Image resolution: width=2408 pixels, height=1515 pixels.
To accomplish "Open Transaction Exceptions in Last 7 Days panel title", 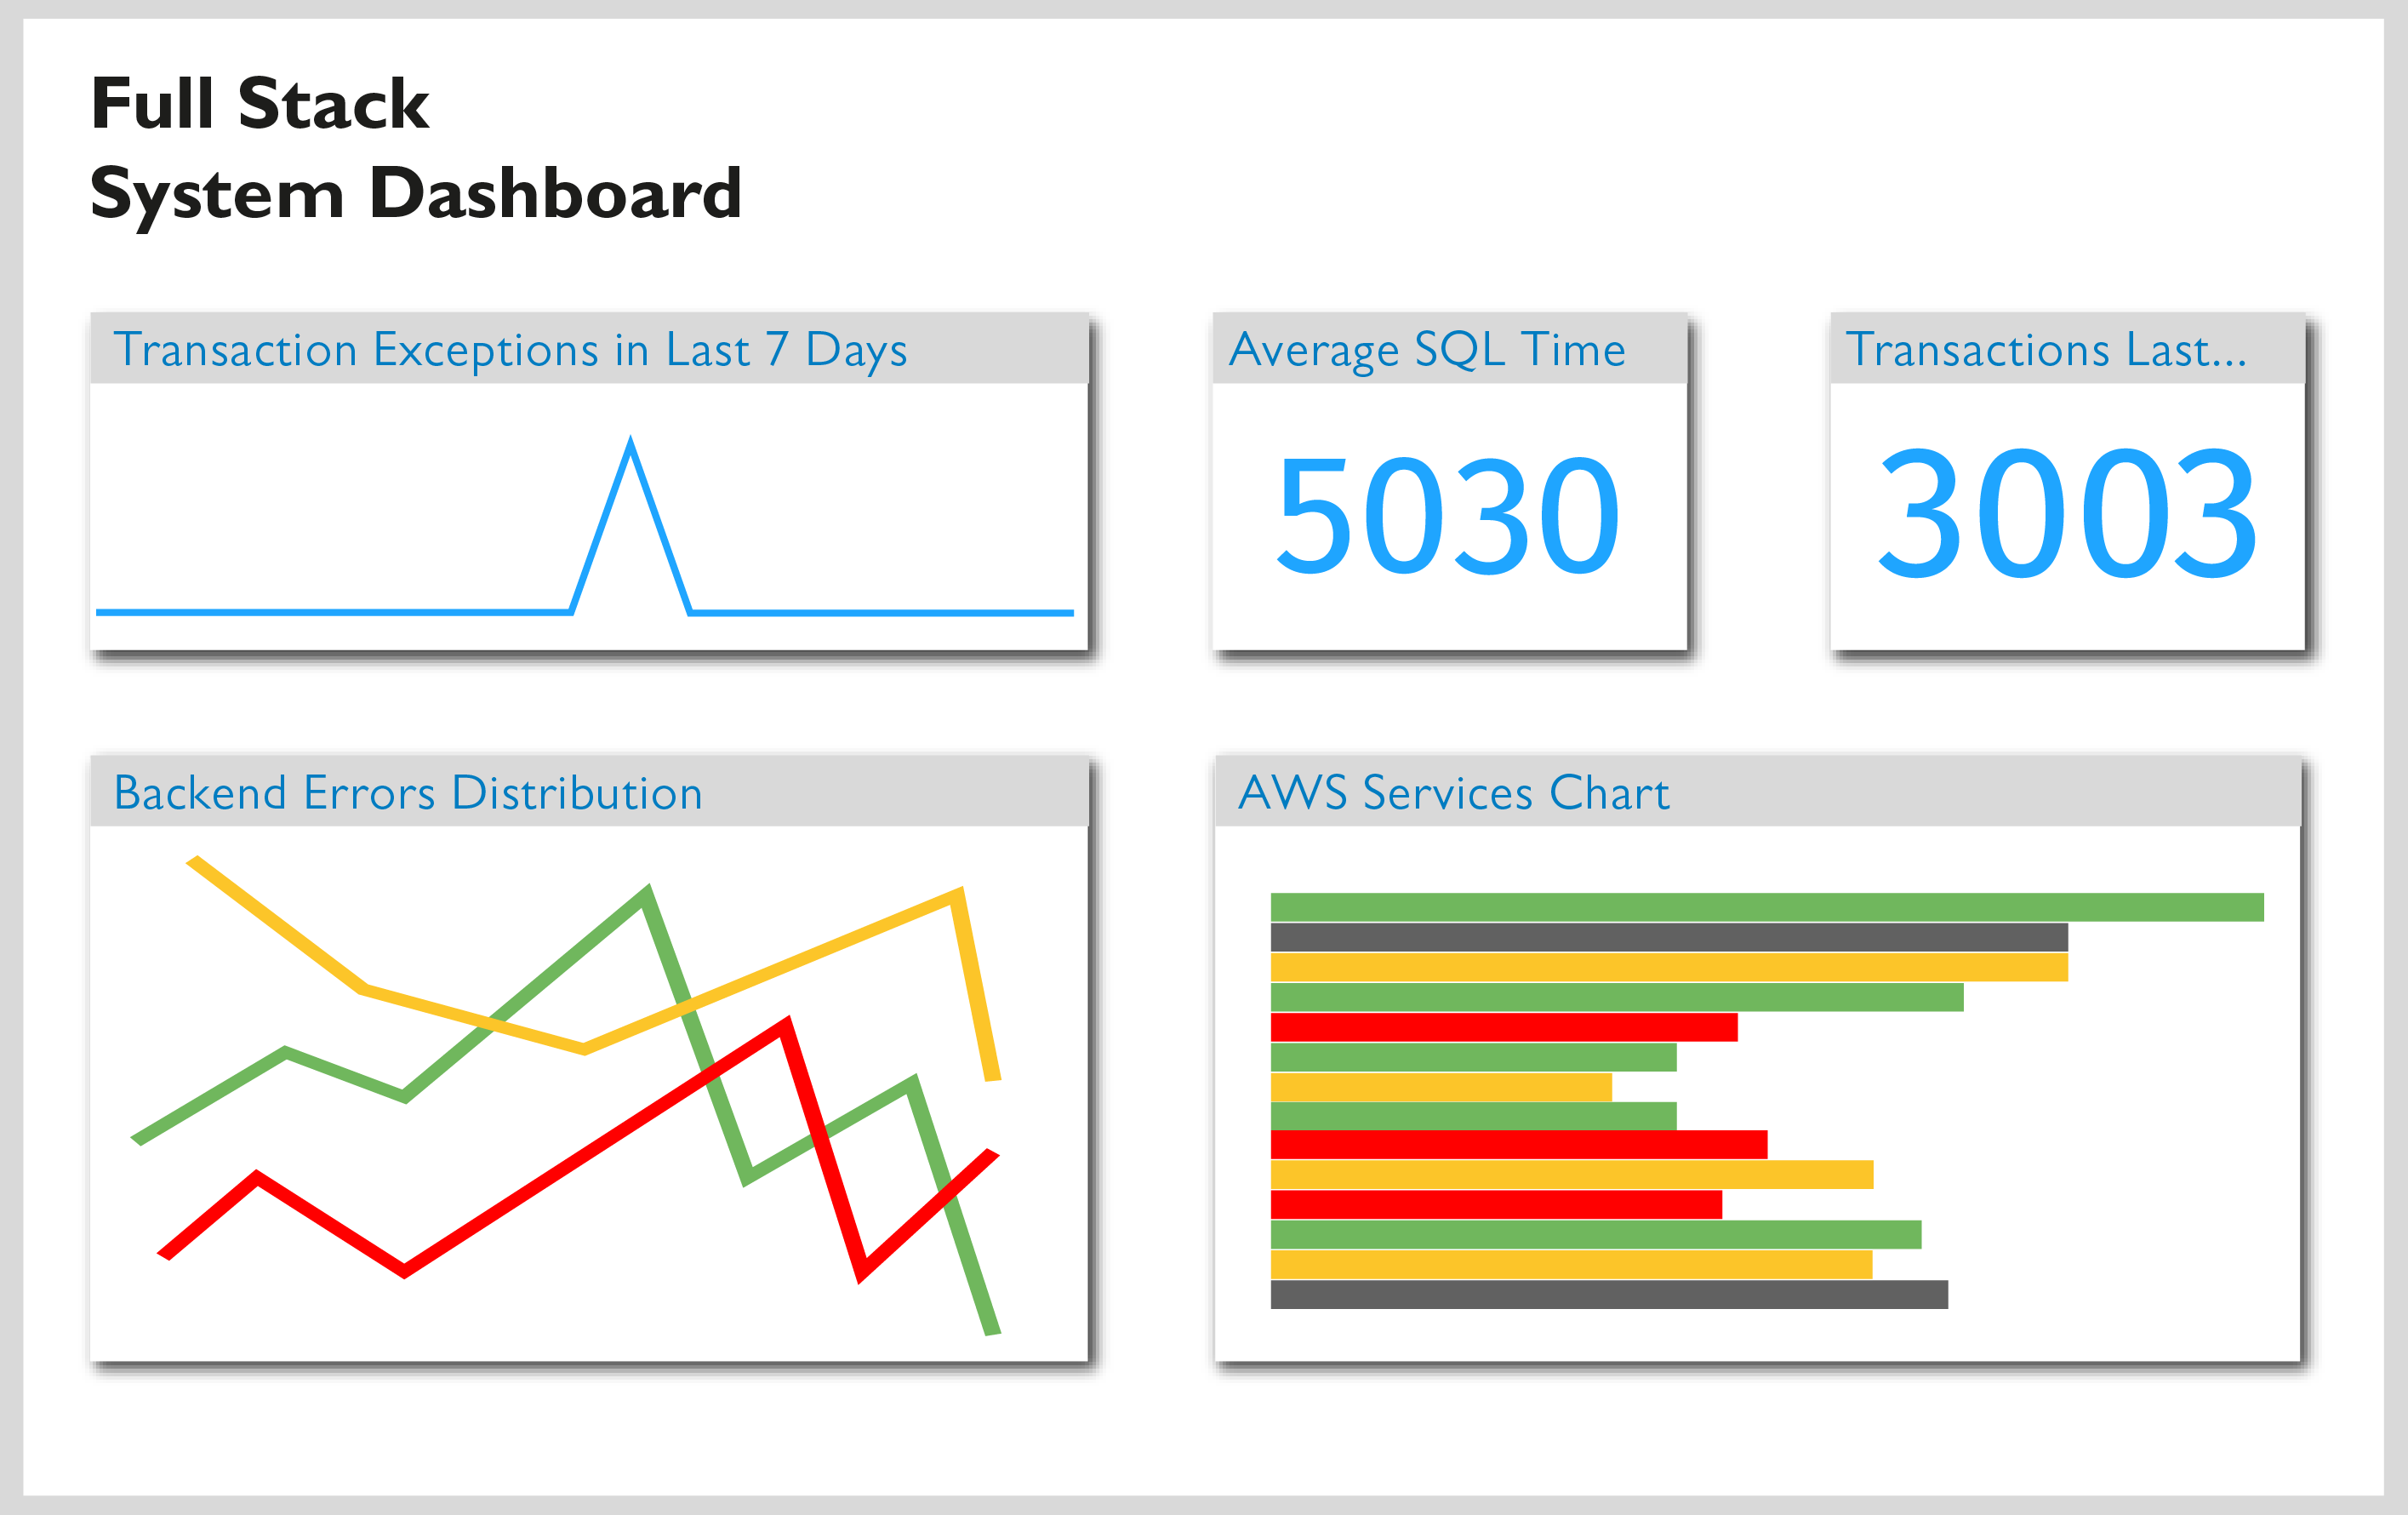I will [x=510, y=350].
